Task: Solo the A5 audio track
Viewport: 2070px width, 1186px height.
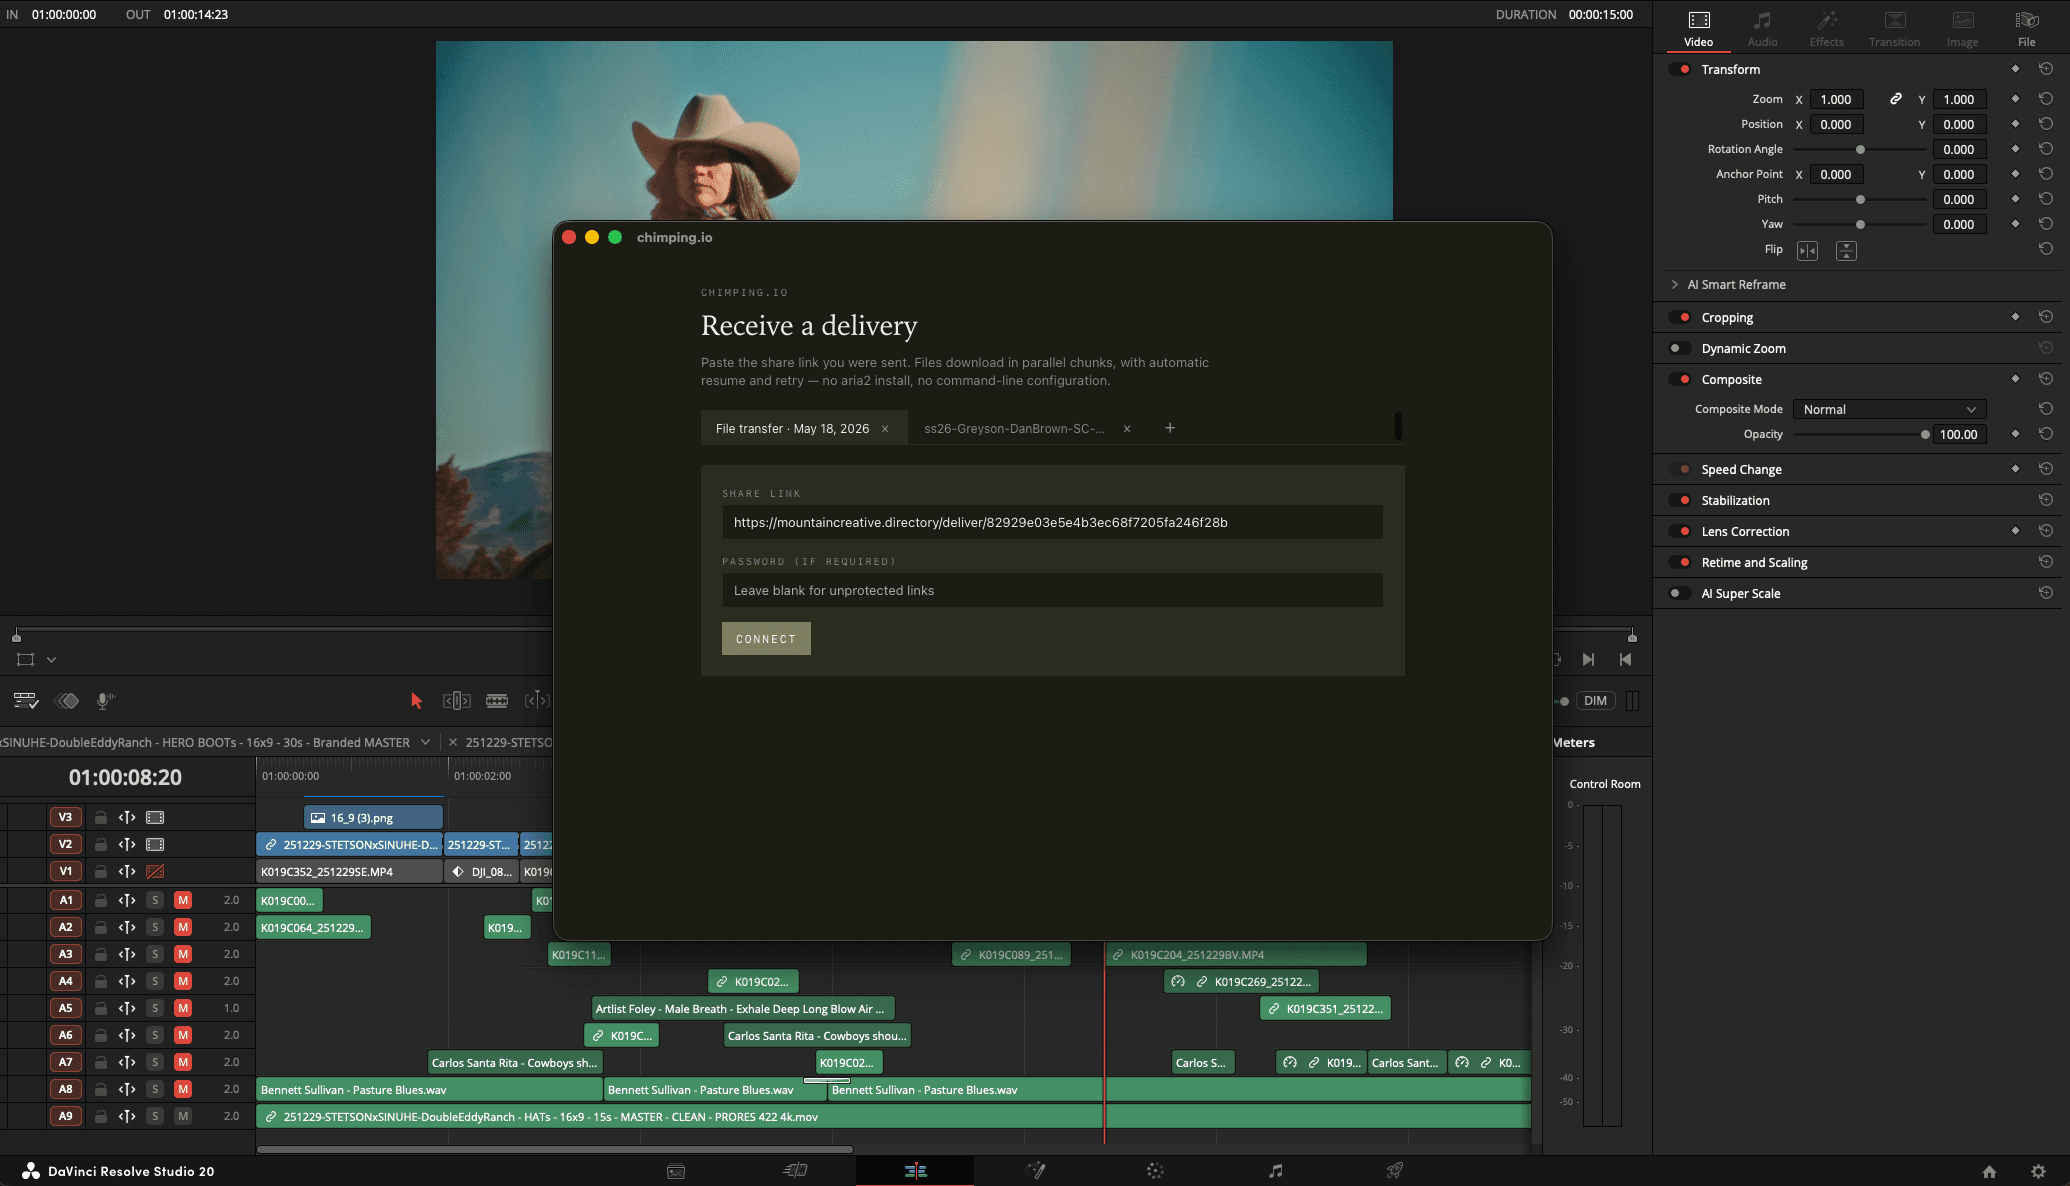Action: tap(155, 1008)
